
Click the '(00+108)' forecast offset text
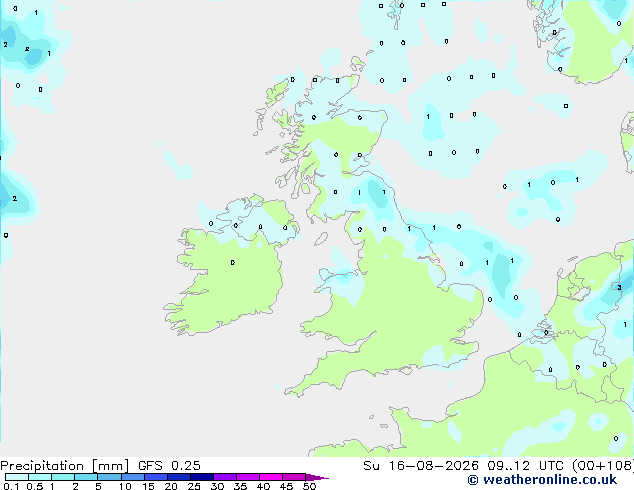coord(602,466)
